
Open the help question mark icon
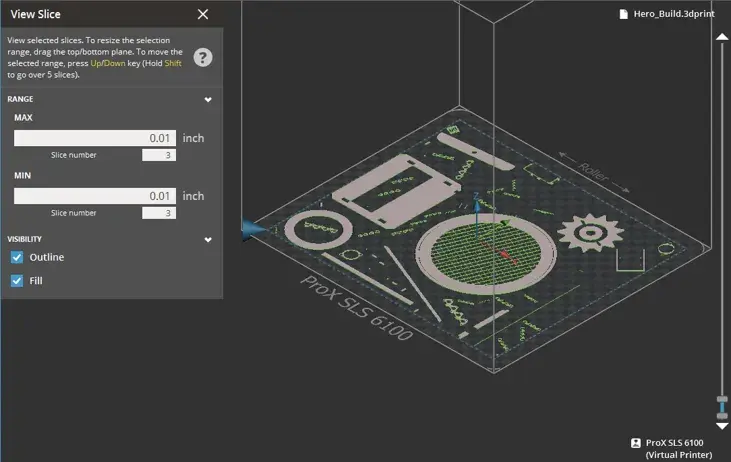[202, 57]
